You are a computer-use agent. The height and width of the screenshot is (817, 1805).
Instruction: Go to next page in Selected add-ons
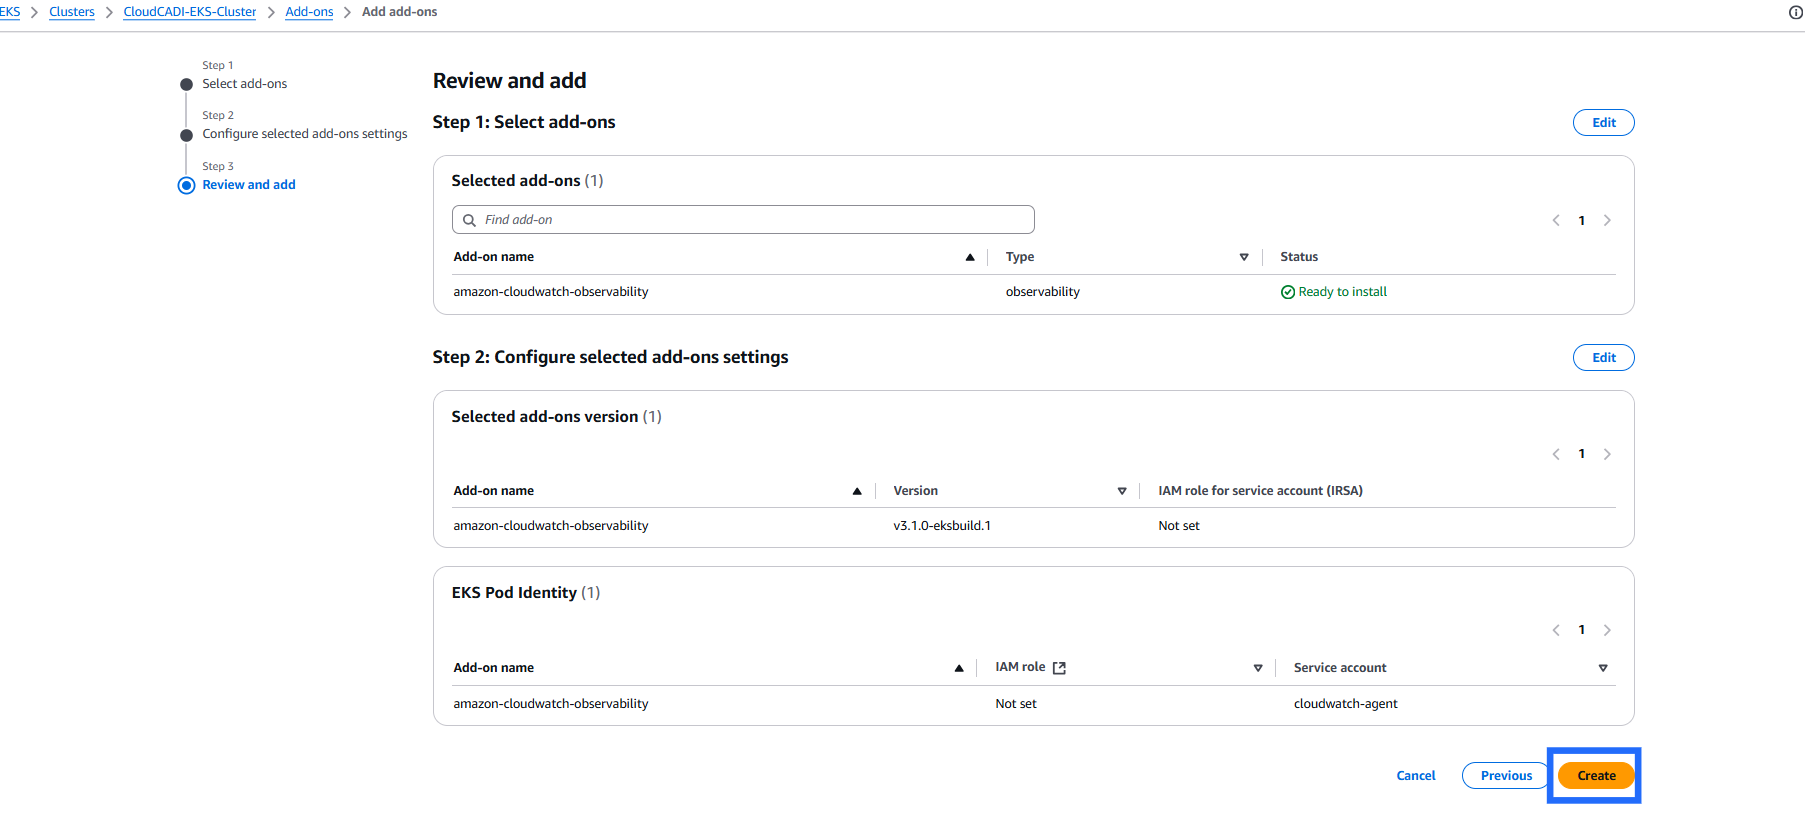(x=1607, y=221)
